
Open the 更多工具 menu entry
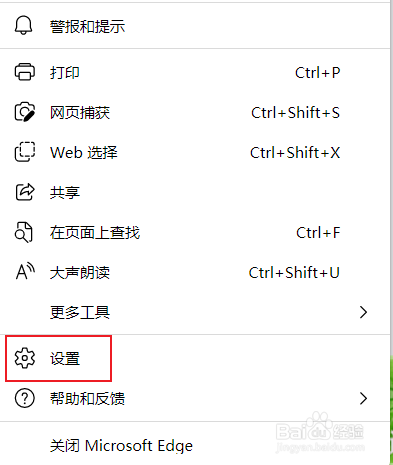(x=195, y=312)
